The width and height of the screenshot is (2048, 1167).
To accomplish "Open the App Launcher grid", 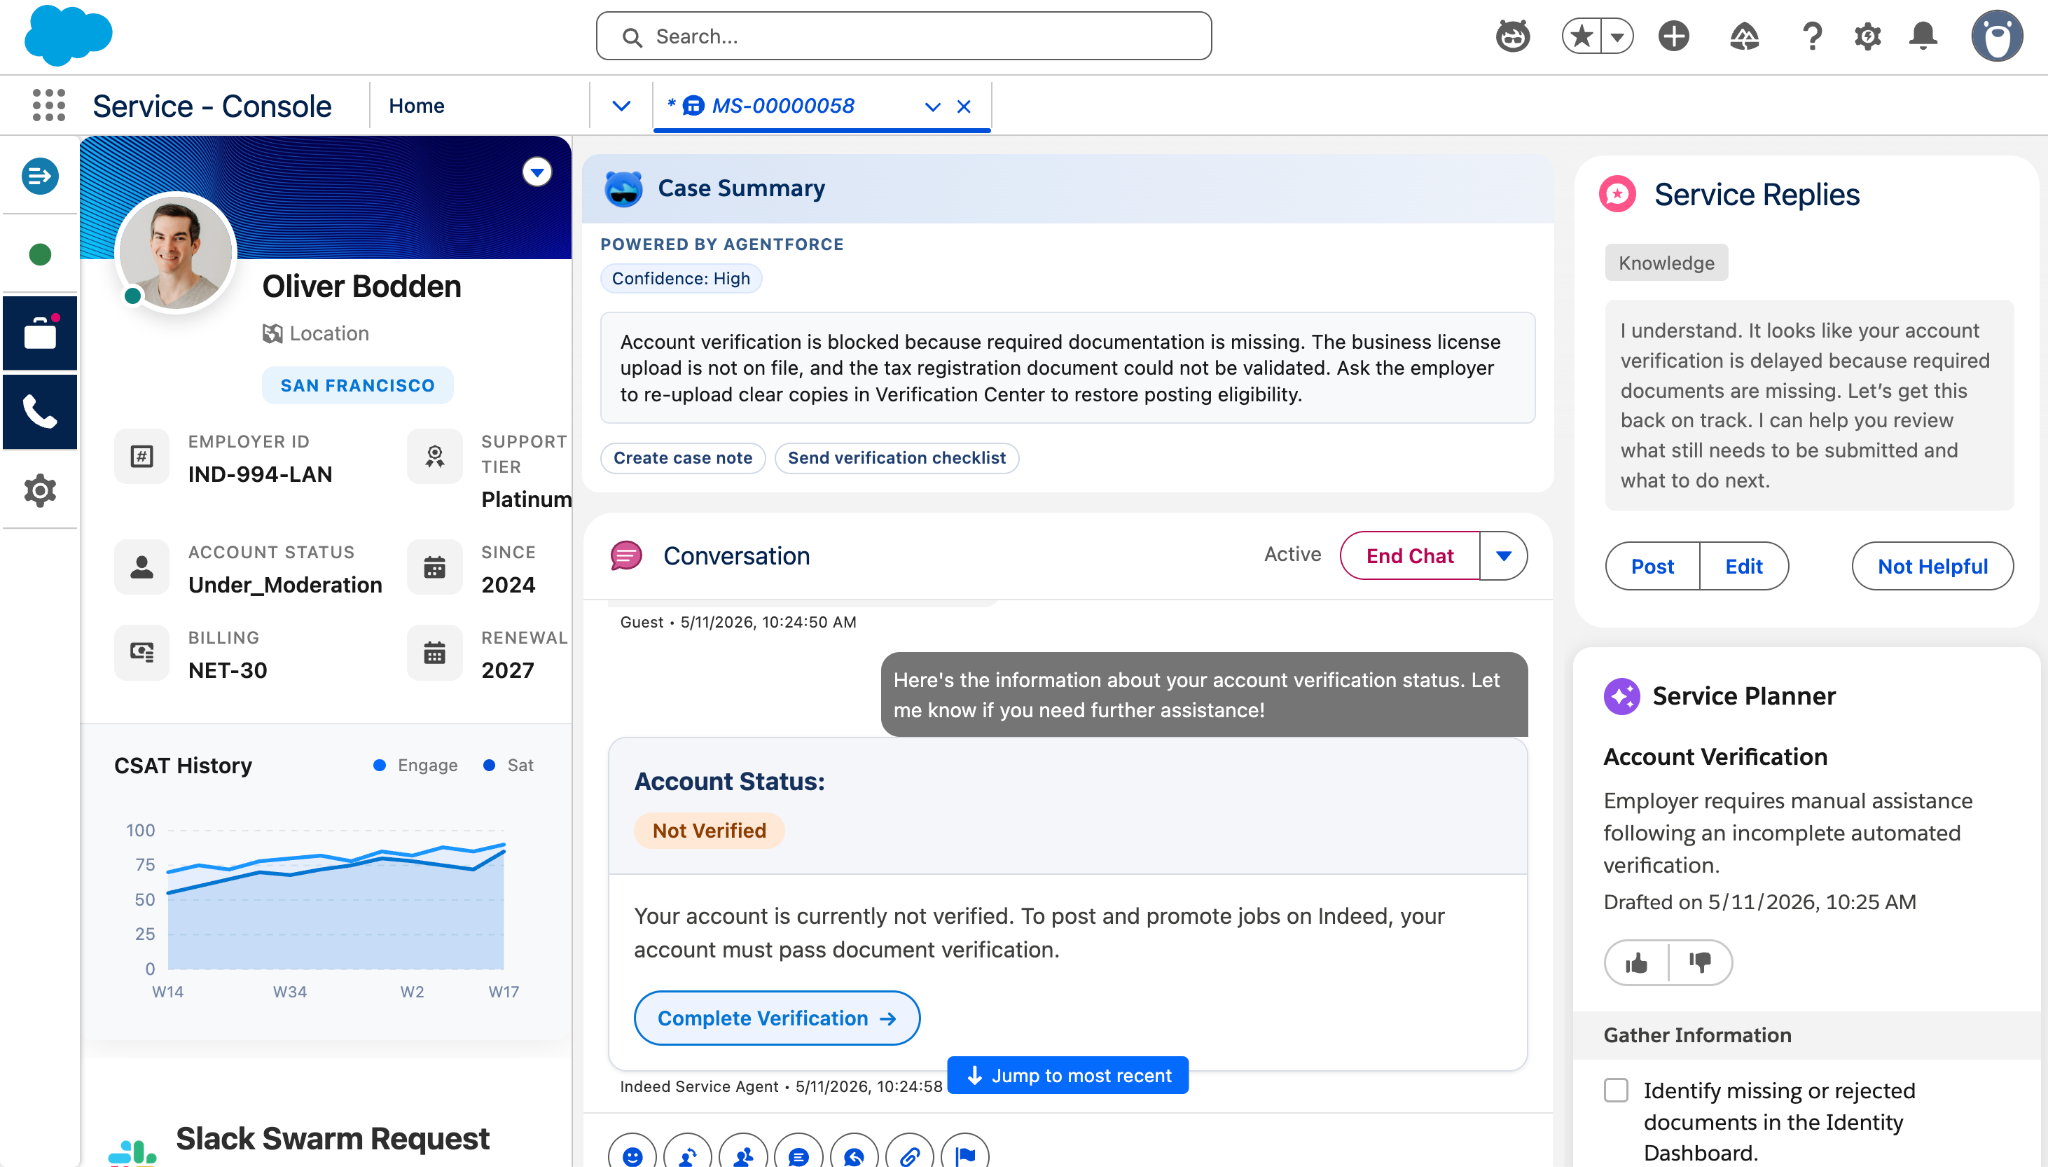I will coord(49,105).
